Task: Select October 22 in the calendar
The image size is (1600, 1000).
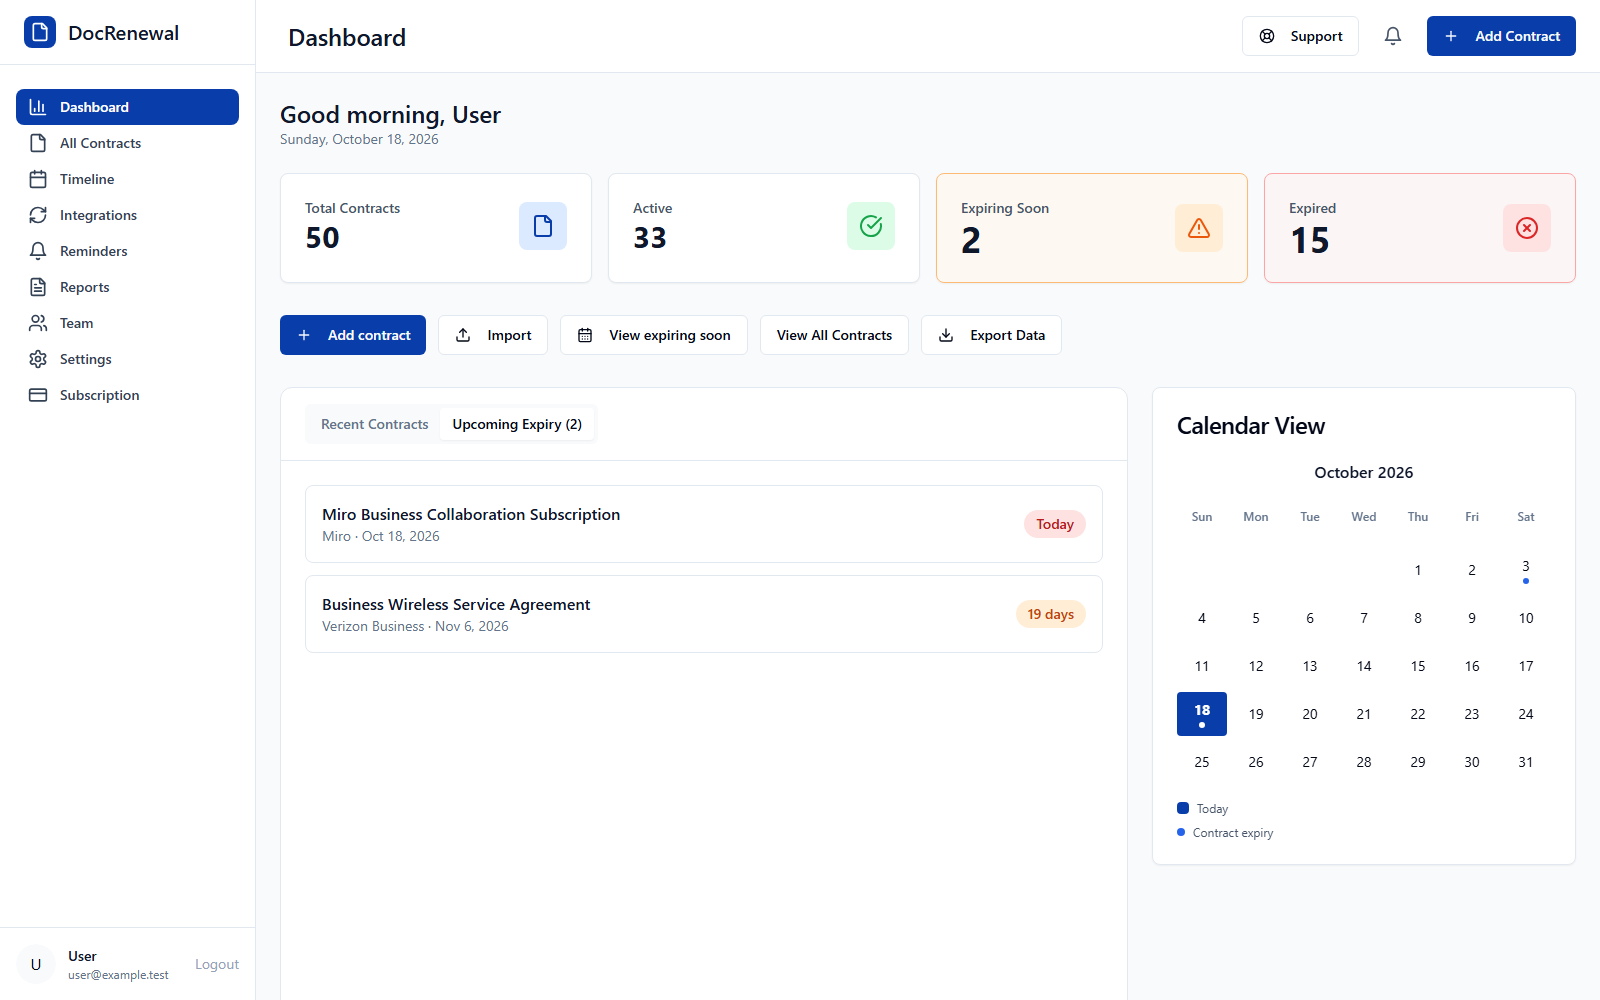Action: pyautogui.click(x=1418, y=714)
